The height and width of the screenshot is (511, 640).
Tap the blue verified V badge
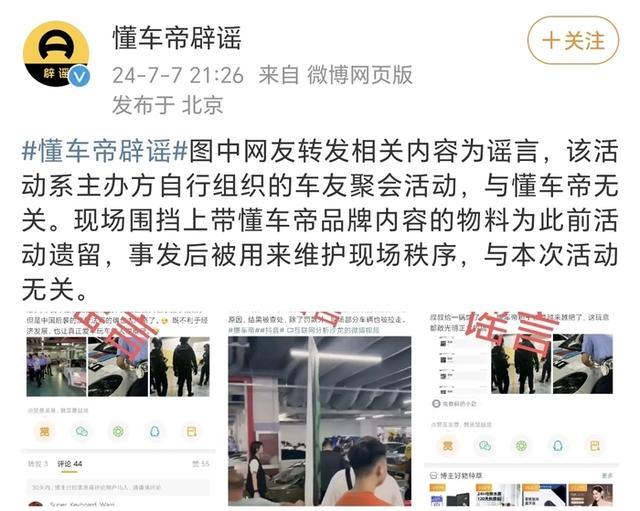(79, 76)
